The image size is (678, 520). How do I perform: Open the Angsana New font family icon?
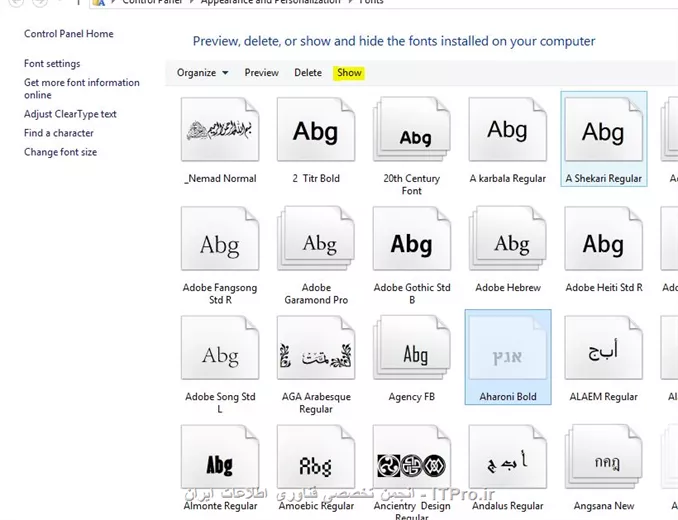pyautogui.click(x=604, y=457)
